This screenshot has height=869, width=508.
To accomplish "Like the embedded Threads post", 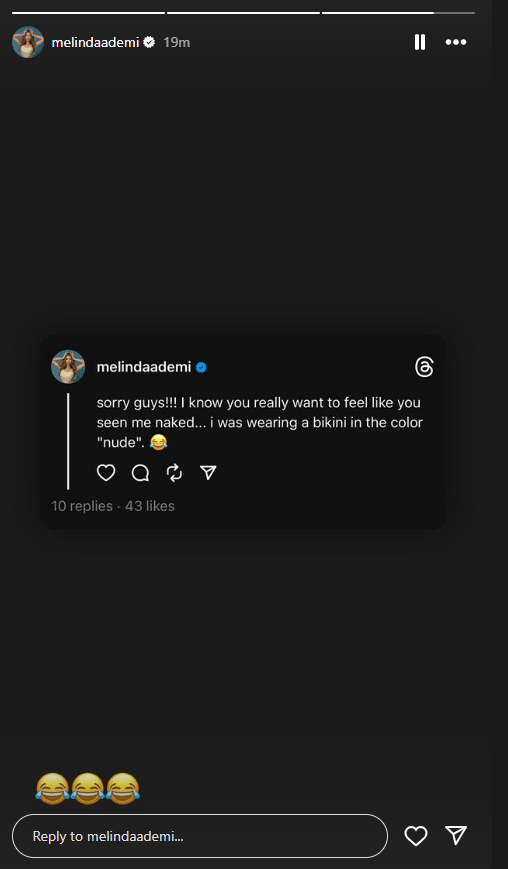I will click(x=106, y=472).
